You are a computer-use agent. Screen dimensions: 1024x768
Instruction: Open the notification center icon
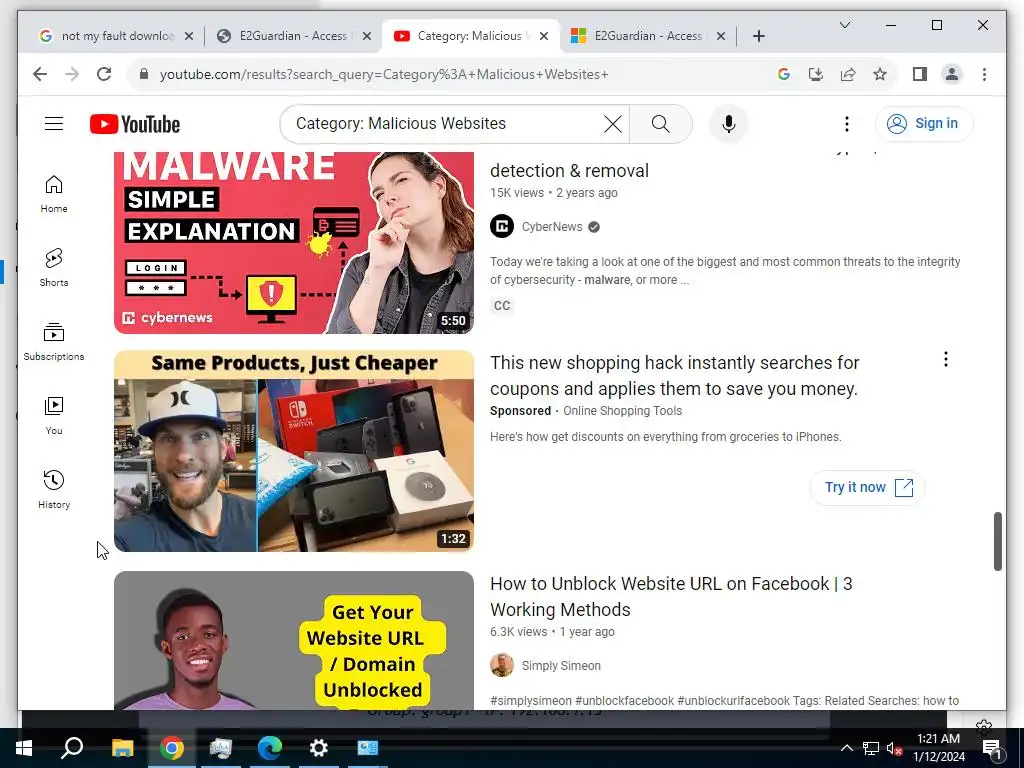pos(991,748)
